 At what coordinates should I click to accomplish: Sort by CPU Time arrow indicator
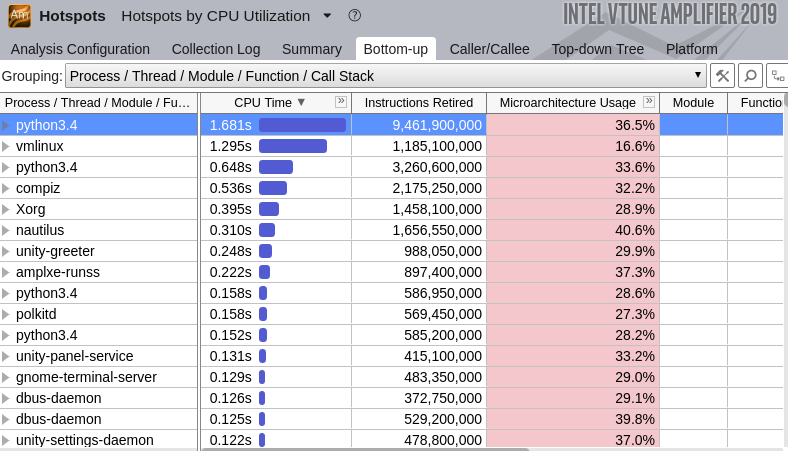301,102
